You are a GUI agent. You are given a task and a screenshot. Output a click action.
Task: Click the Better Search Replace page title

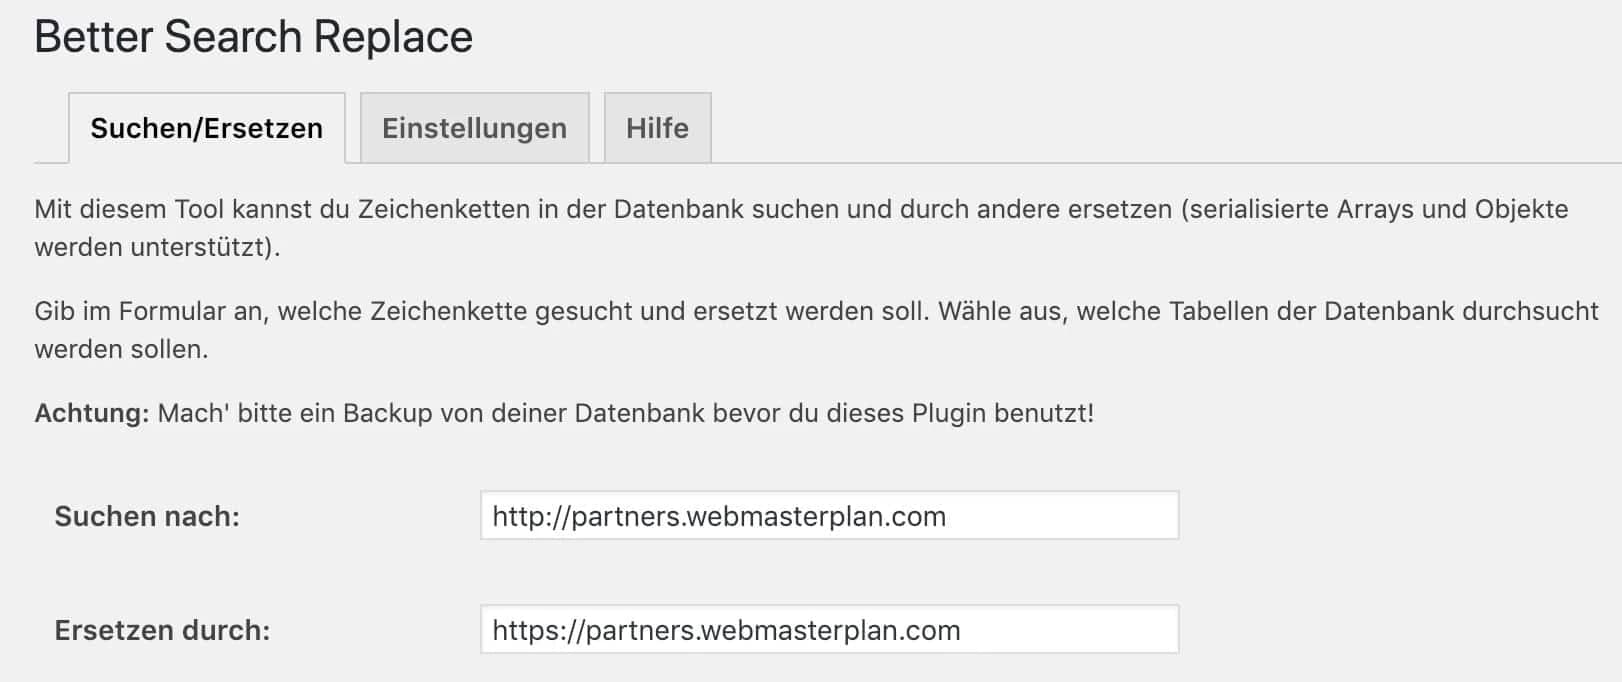coord(253,36)
